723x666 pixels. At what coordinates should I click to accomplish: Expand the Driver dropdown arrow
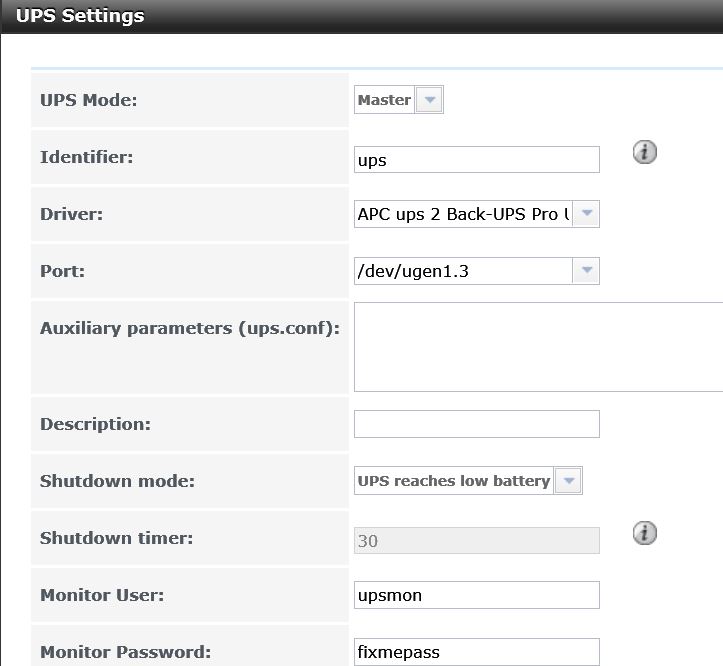tap(586, 214)
